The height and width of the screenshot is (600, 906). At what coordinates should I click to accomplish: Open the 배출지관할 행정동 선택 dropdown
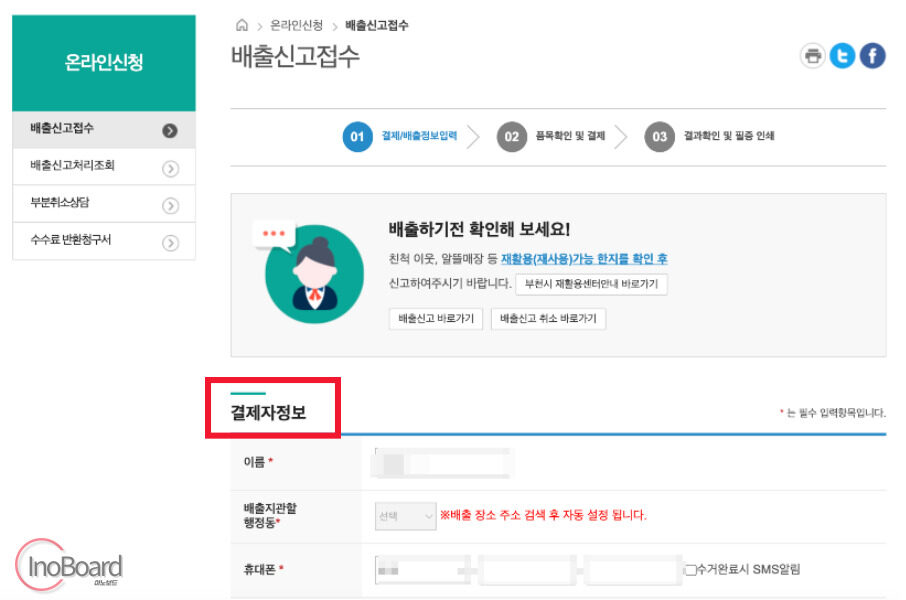[405, 516]
